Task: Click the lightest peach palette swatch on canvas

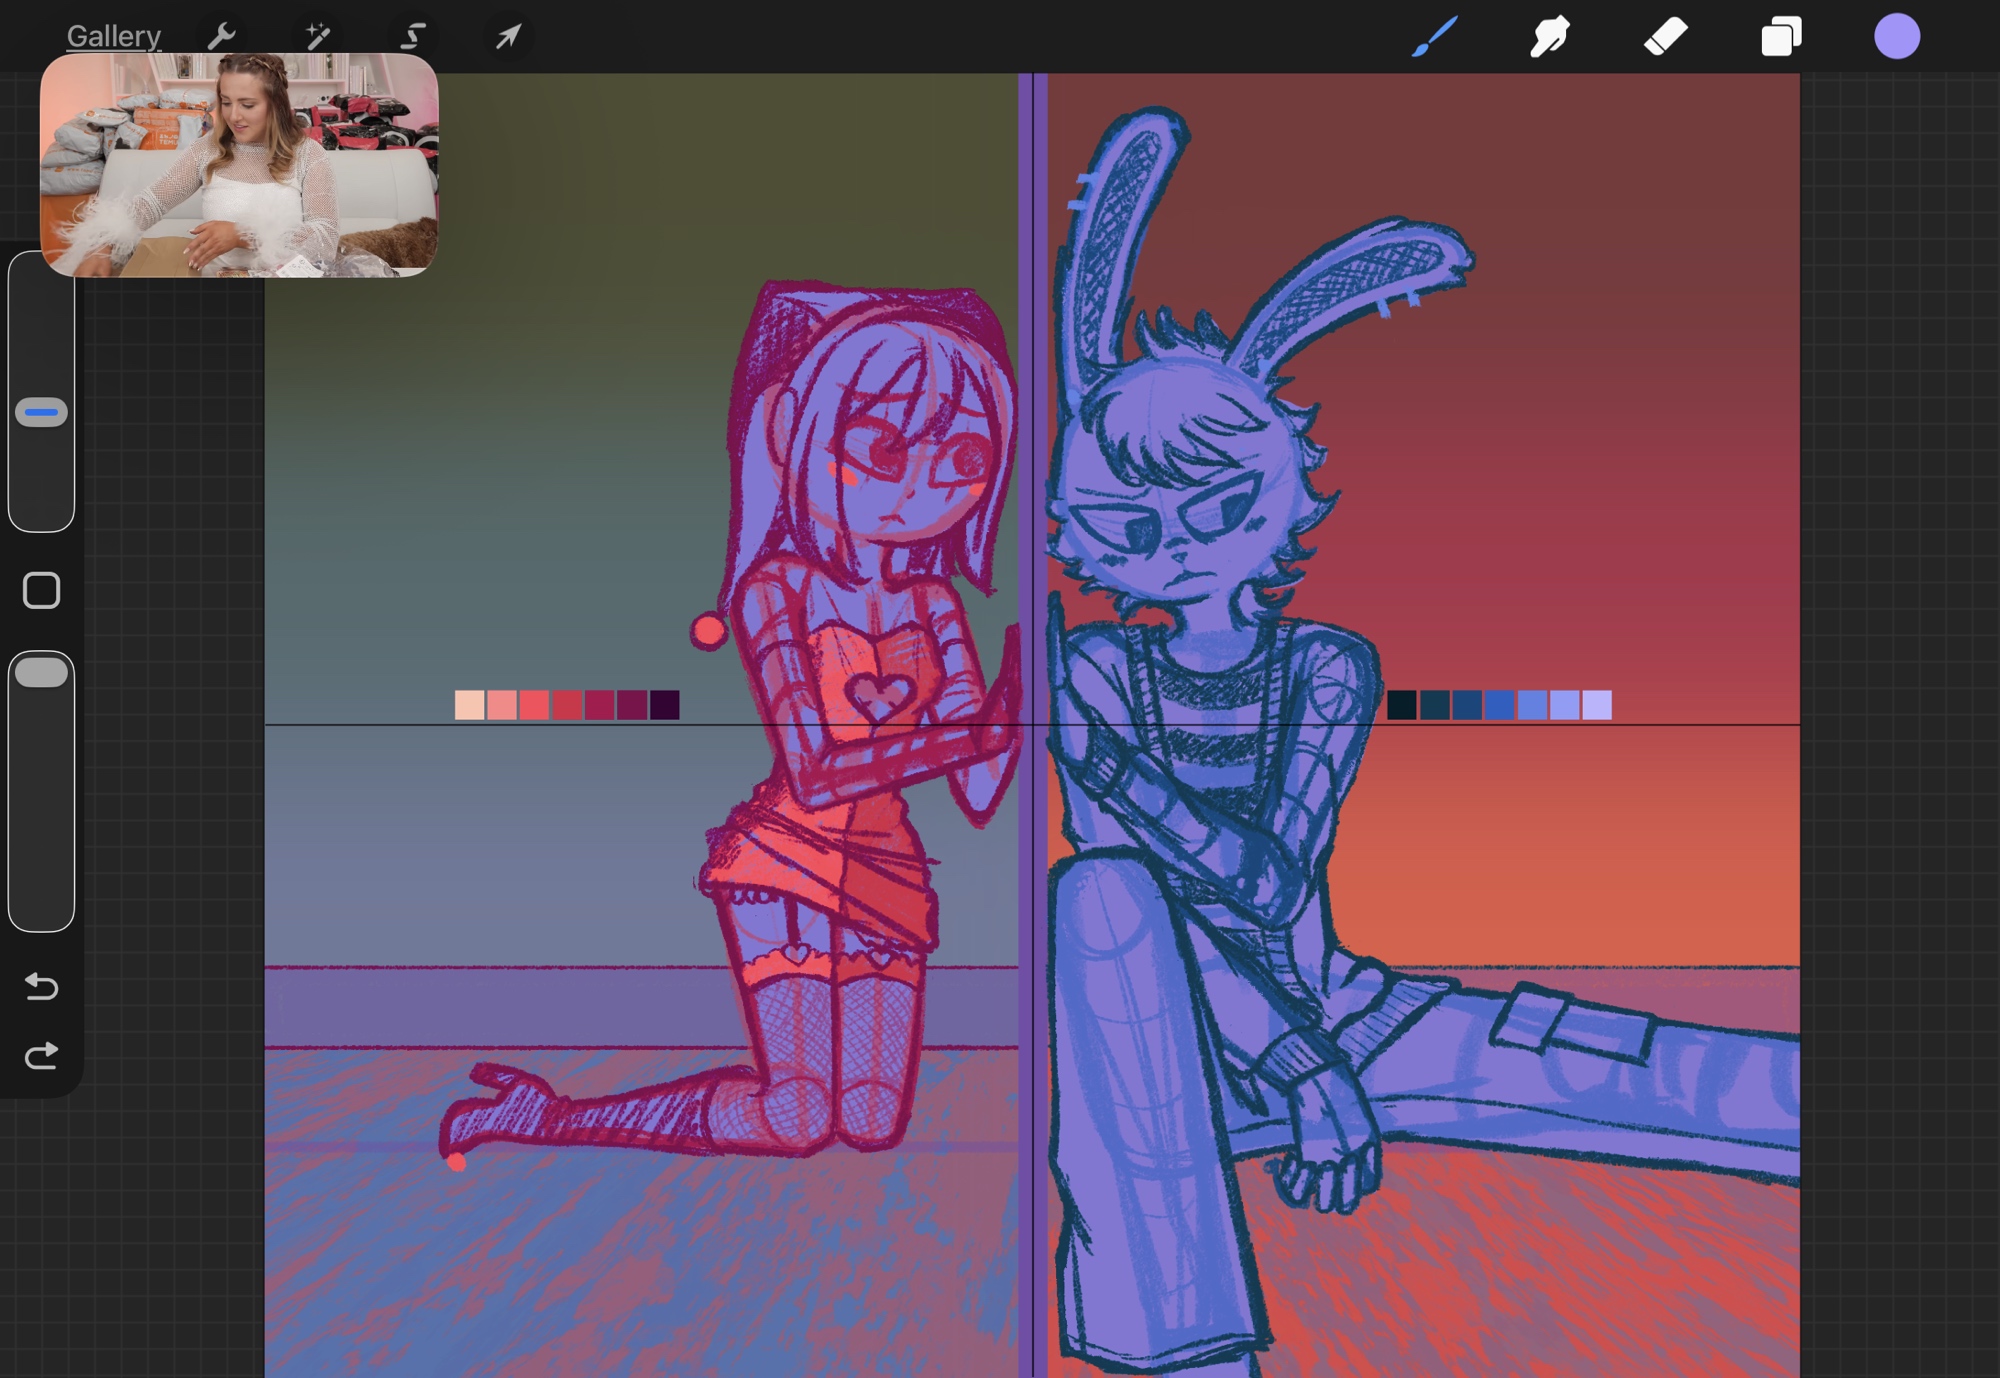Action: 469,705
